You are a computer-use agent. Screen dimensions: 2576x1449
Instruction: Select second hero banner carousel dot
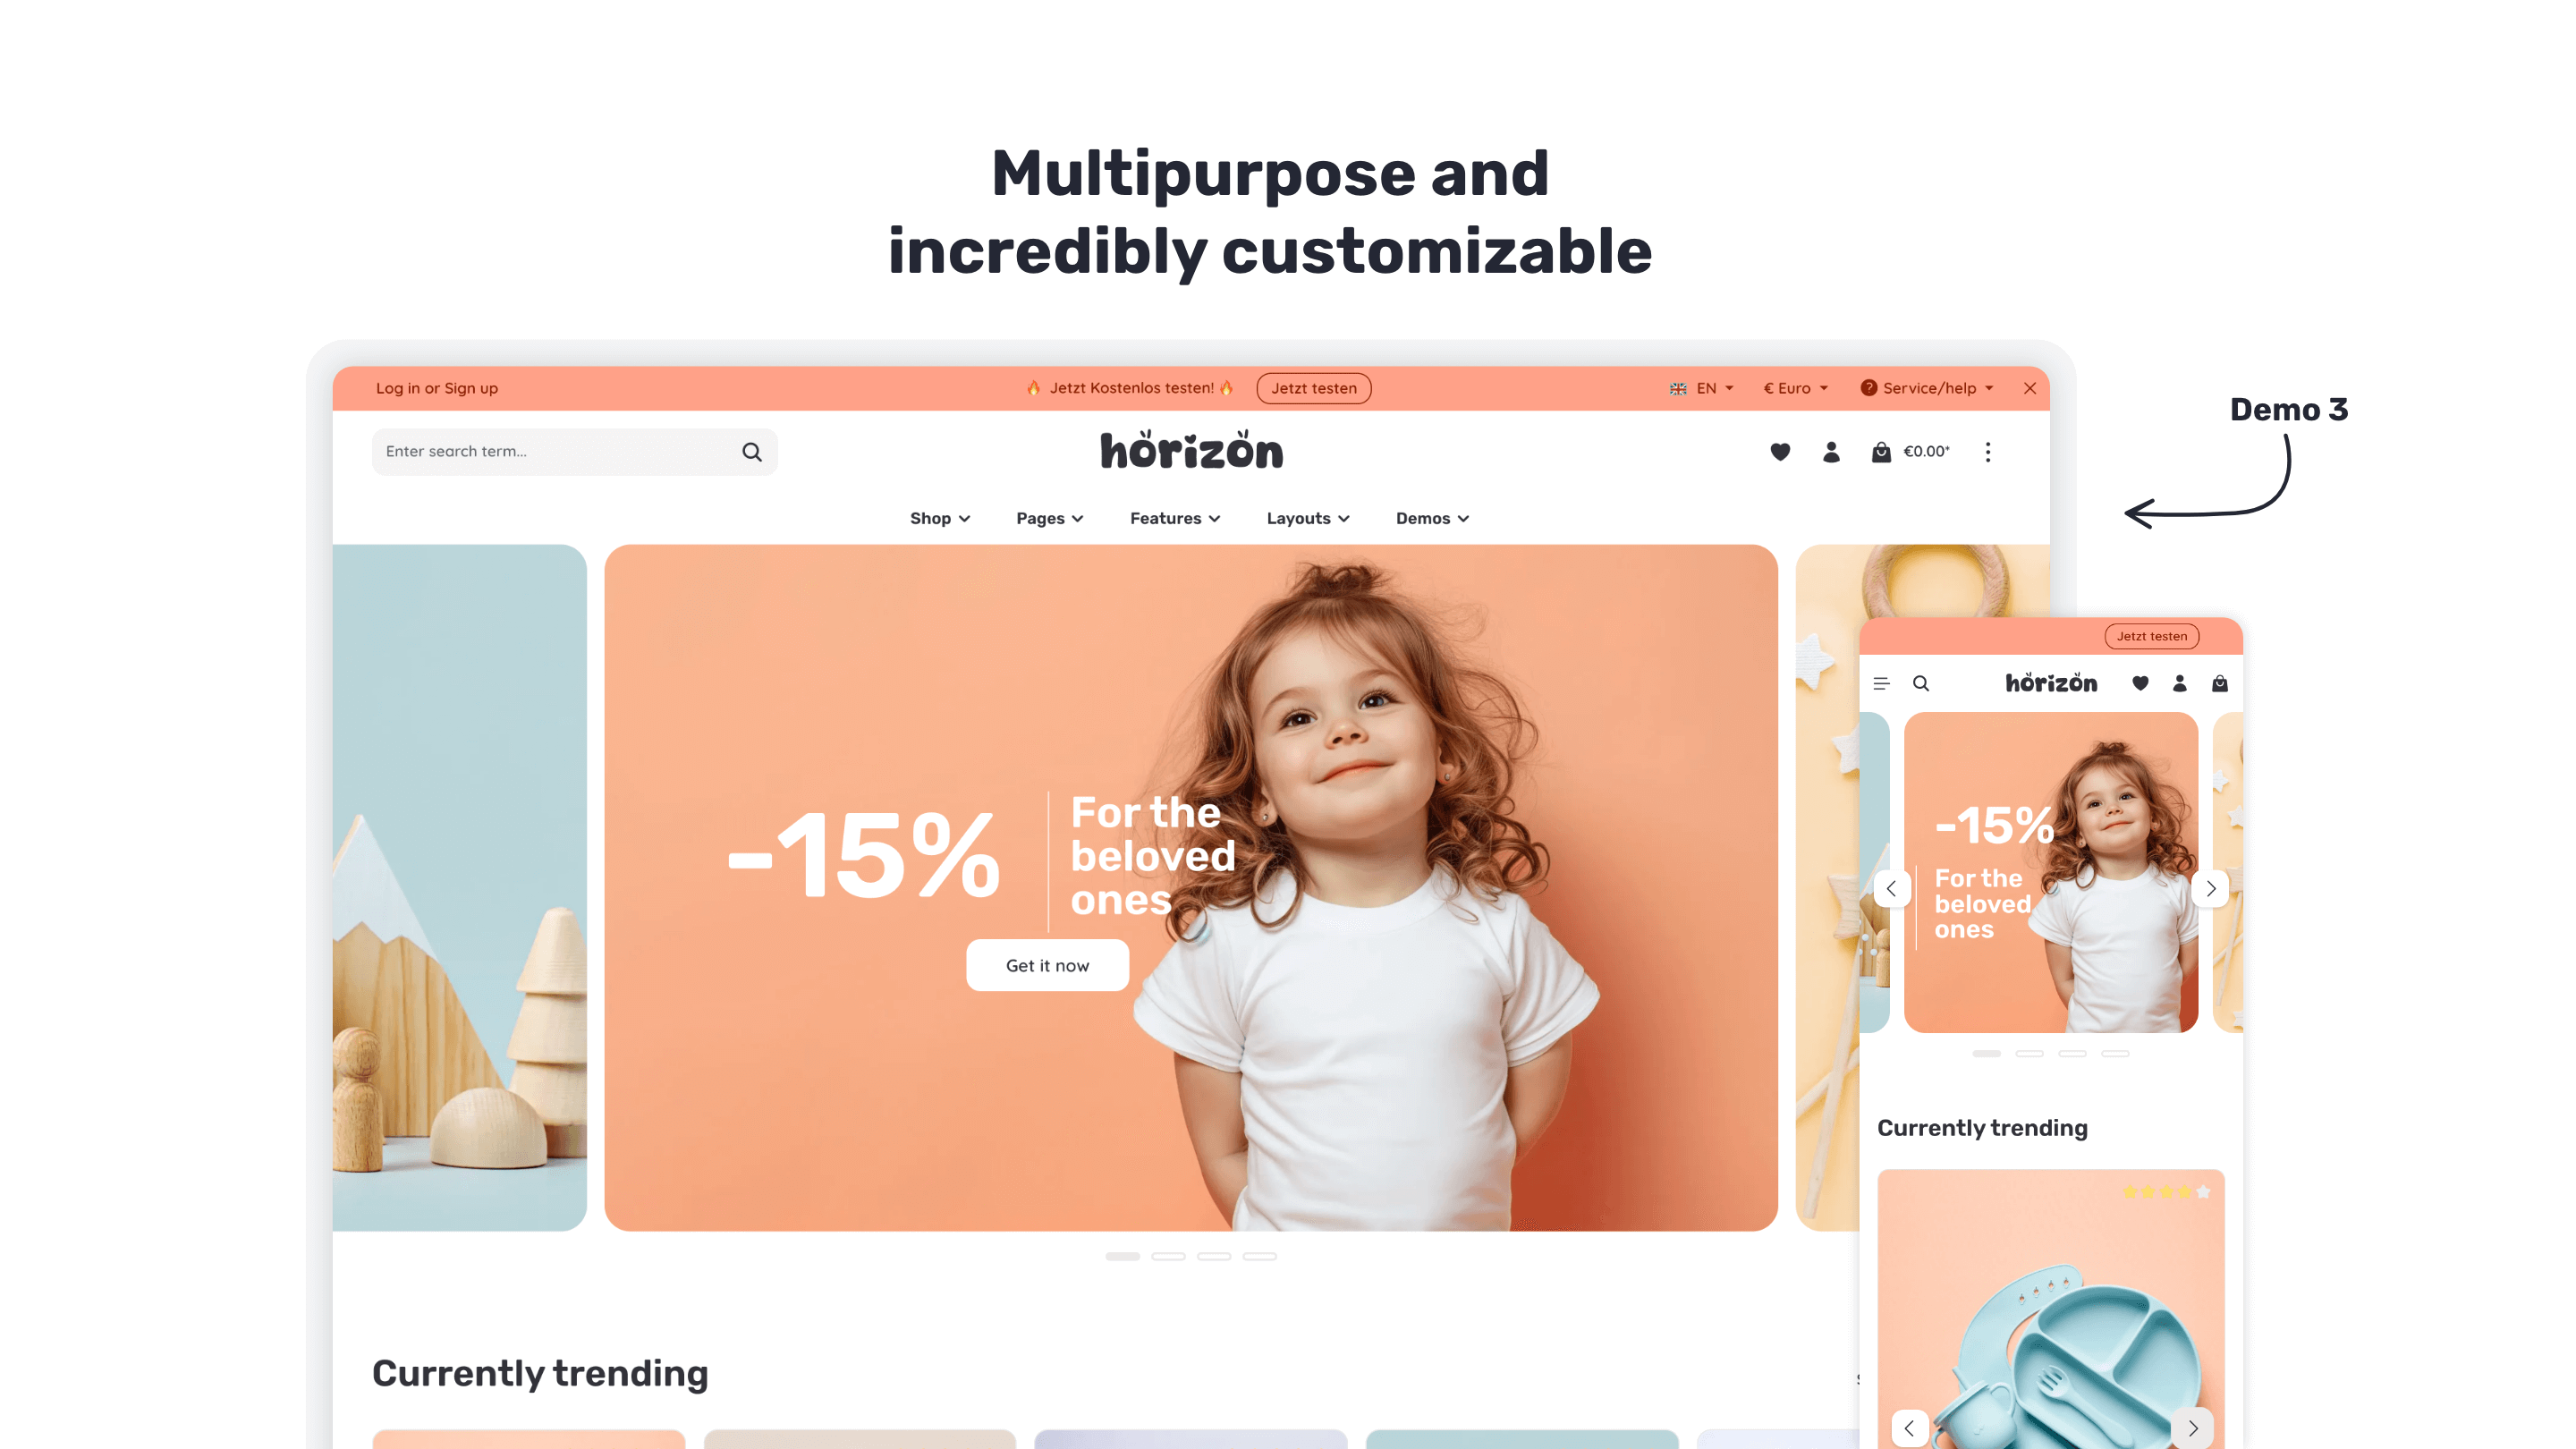tap(1167, 1256)
